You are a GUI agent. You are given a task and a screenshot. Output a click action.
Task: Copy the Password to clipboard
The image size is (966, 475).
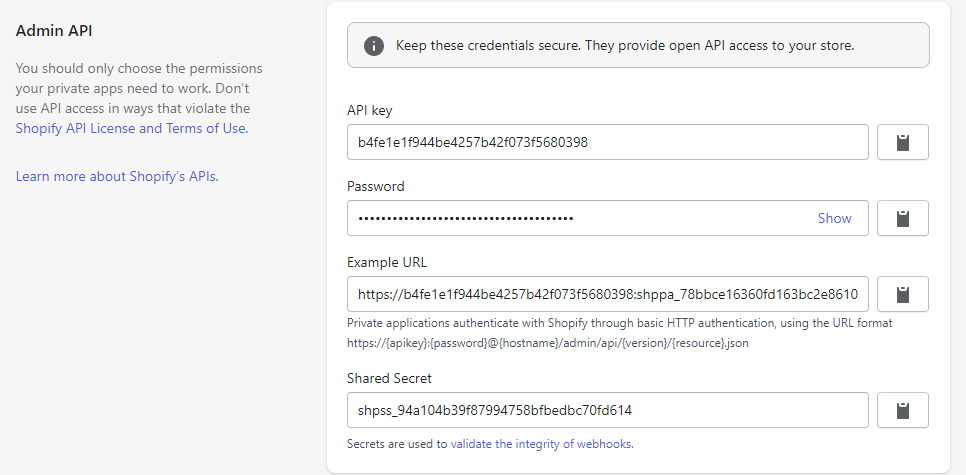[x=903, y=218]
